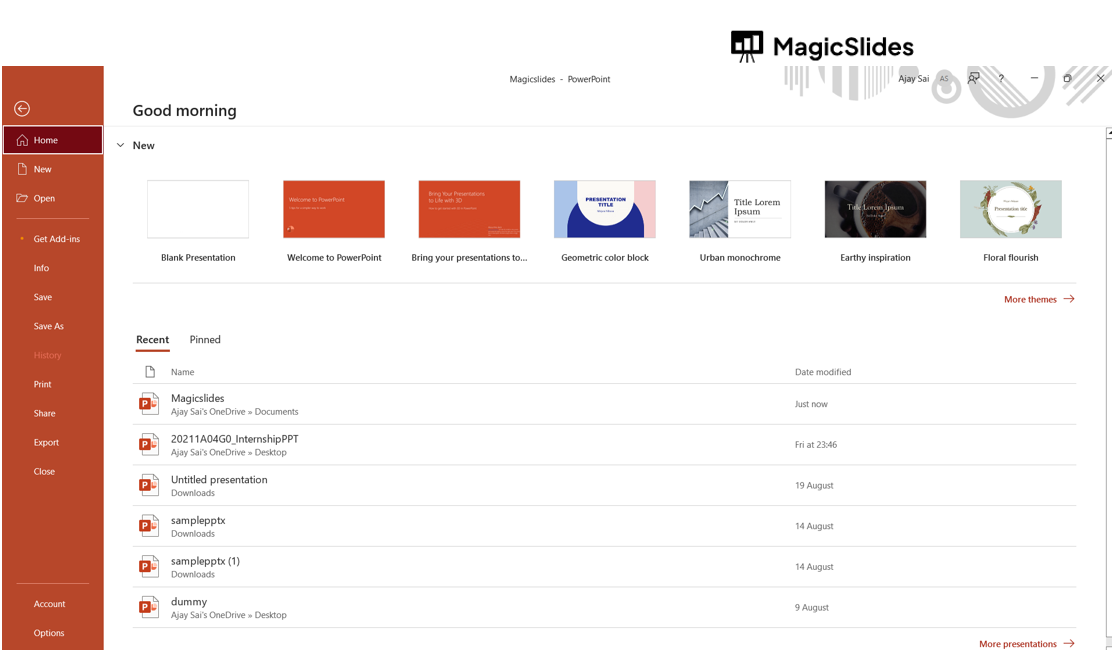Screen dimensions: 1112x650
Task: Click the Home house icon
Action: 22,140
